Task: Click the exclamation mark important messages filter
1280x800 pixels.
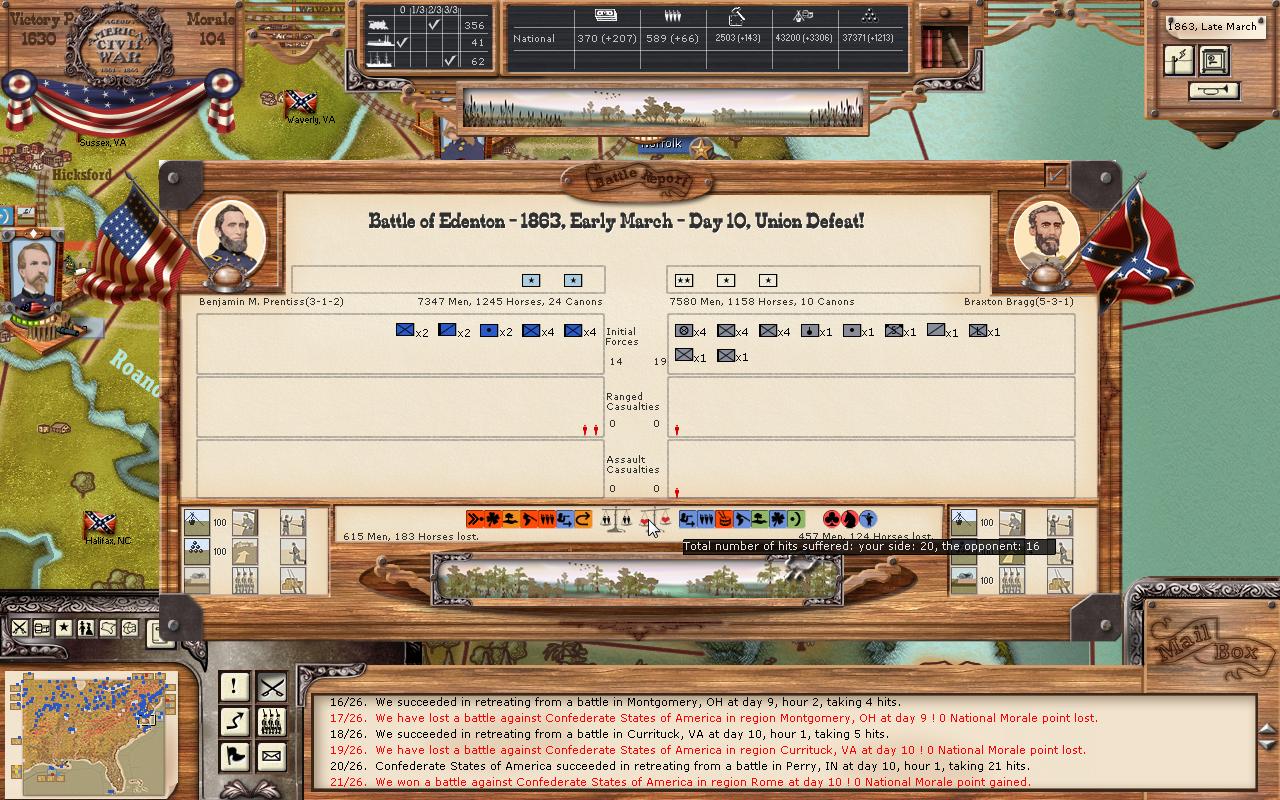Action: click(234, 687)
